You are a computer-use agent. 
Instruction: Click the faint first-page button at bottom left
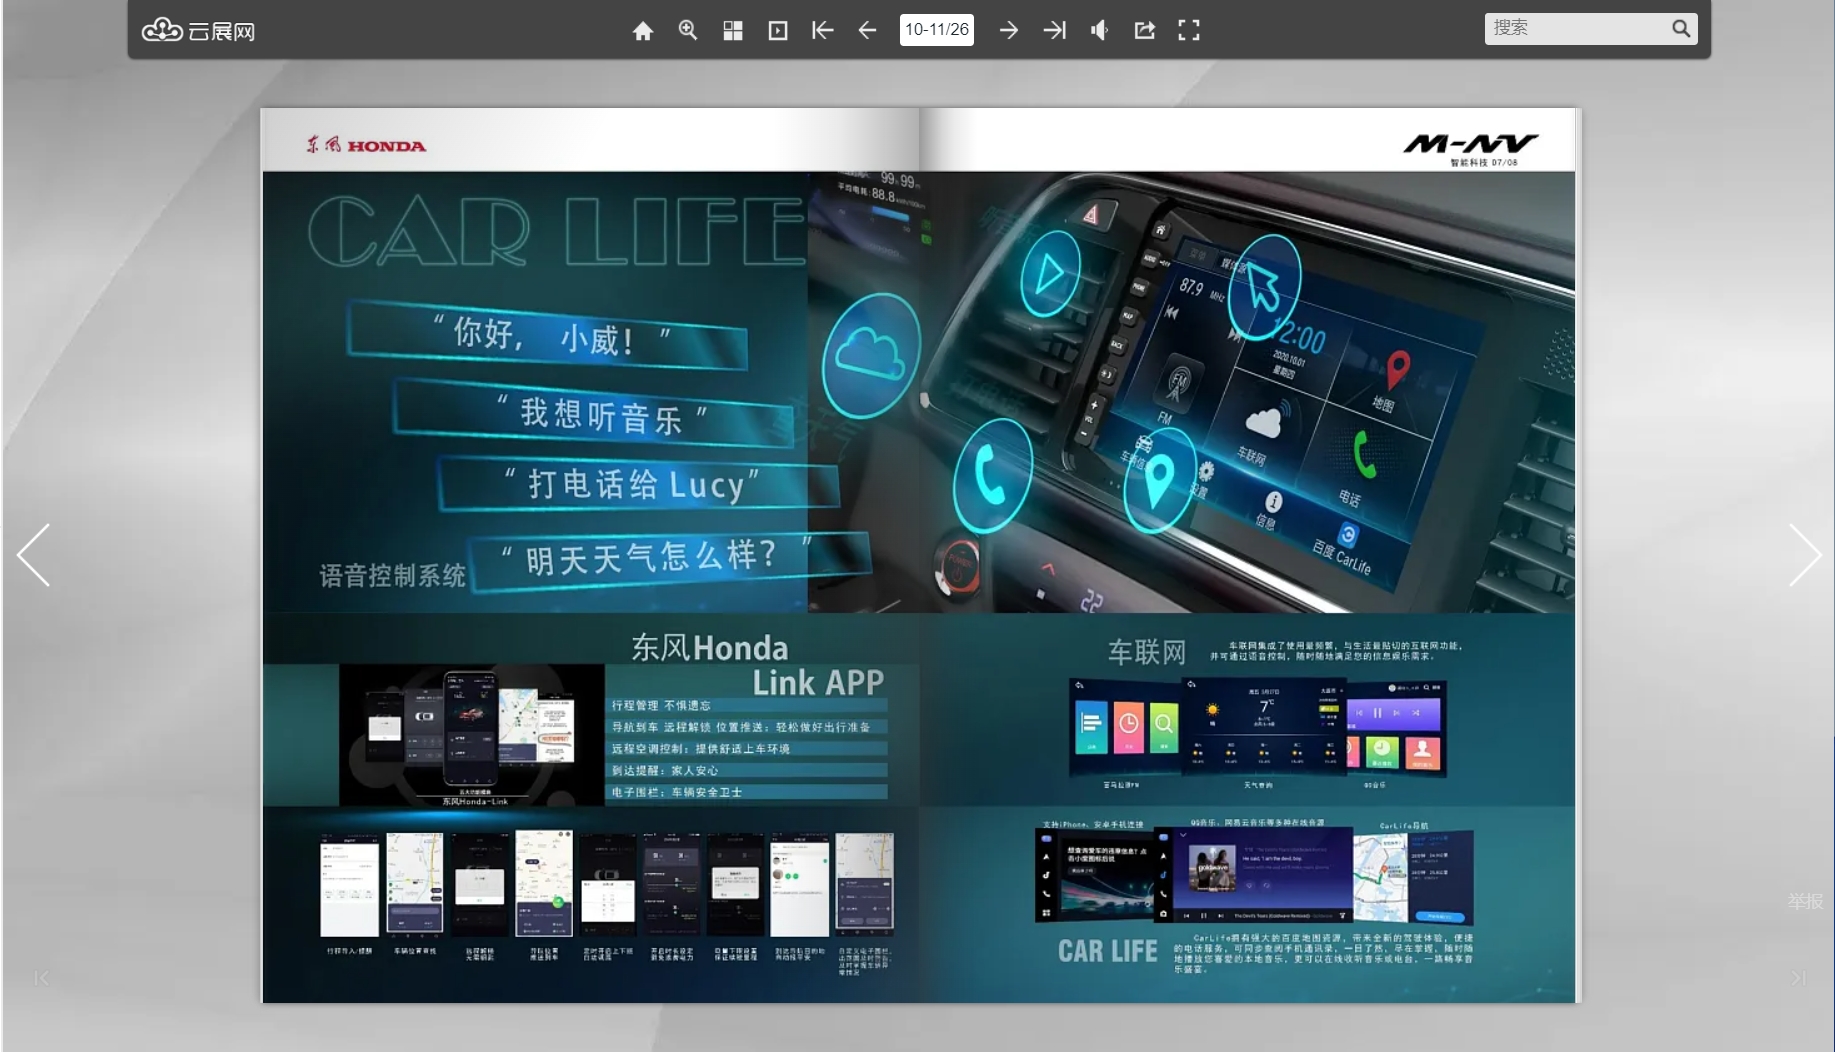(x=41, y=978)
